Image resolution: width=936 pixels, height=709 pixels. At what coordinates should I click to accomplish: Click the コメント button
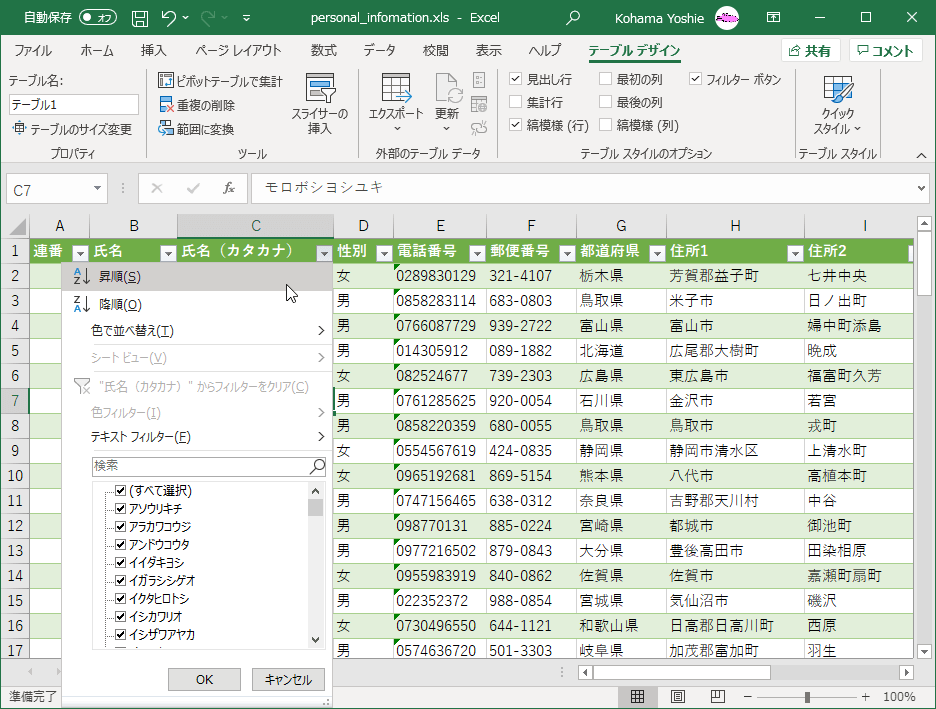tap(886, 51)
